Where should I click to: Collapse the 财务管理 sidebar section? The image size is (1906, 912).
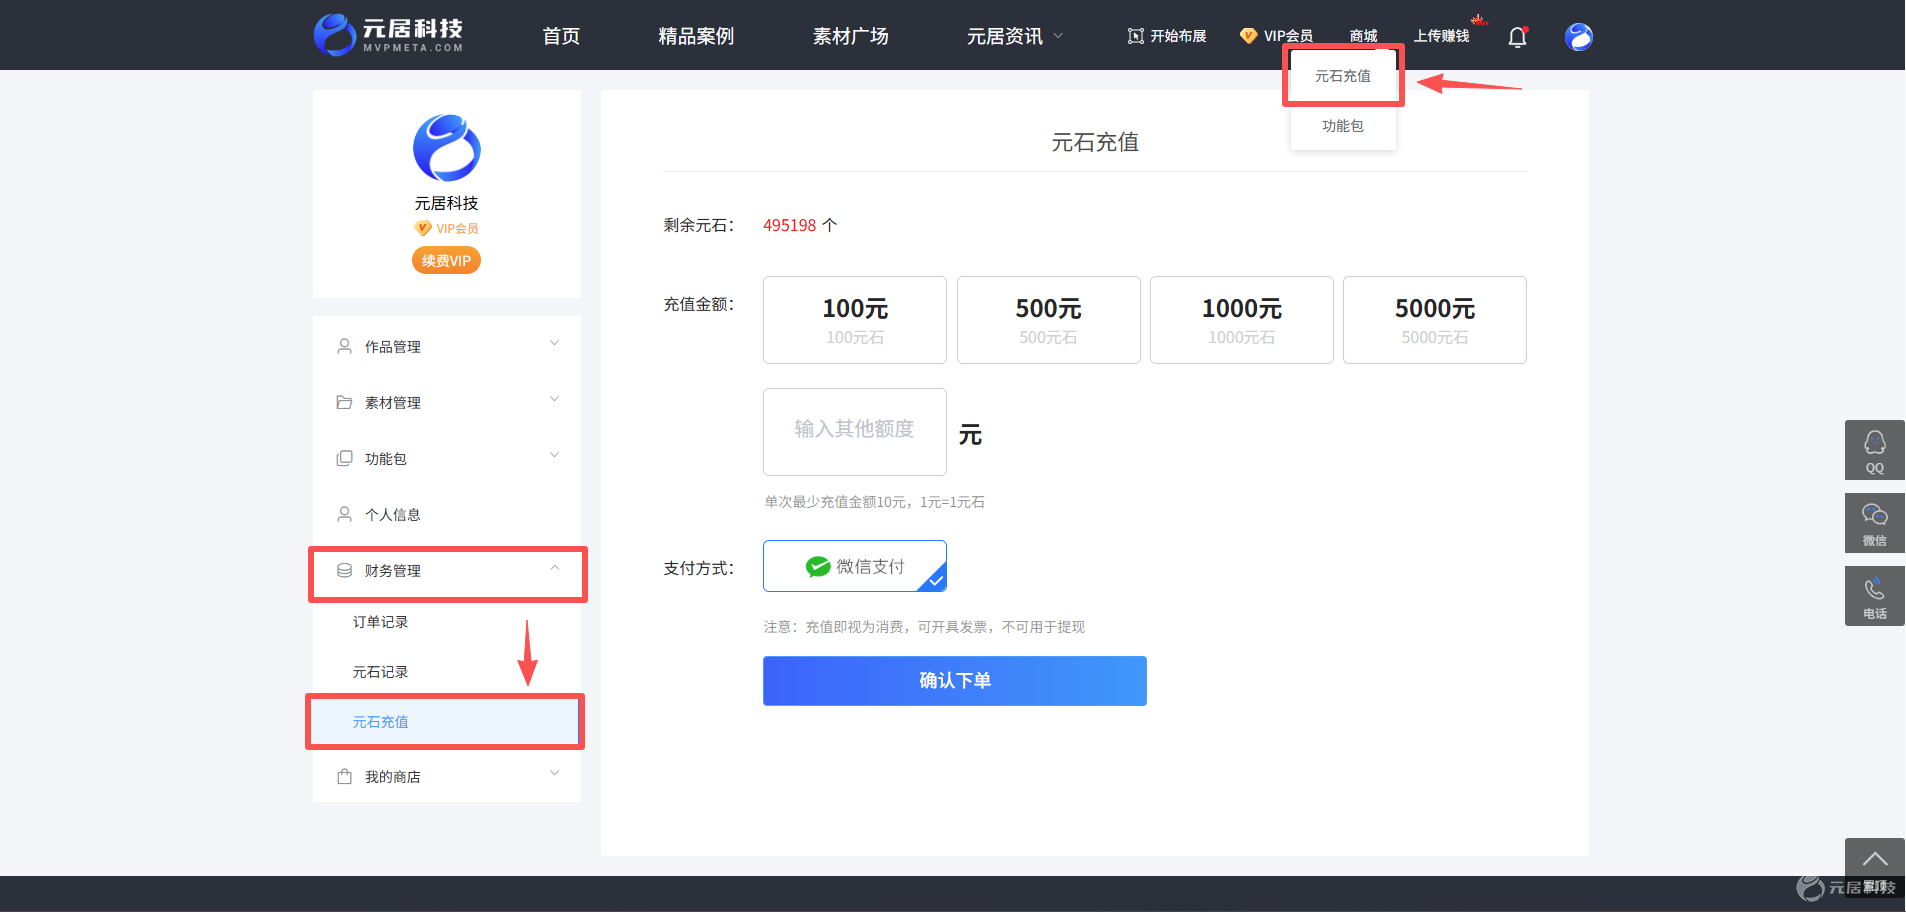click(447, 570)
